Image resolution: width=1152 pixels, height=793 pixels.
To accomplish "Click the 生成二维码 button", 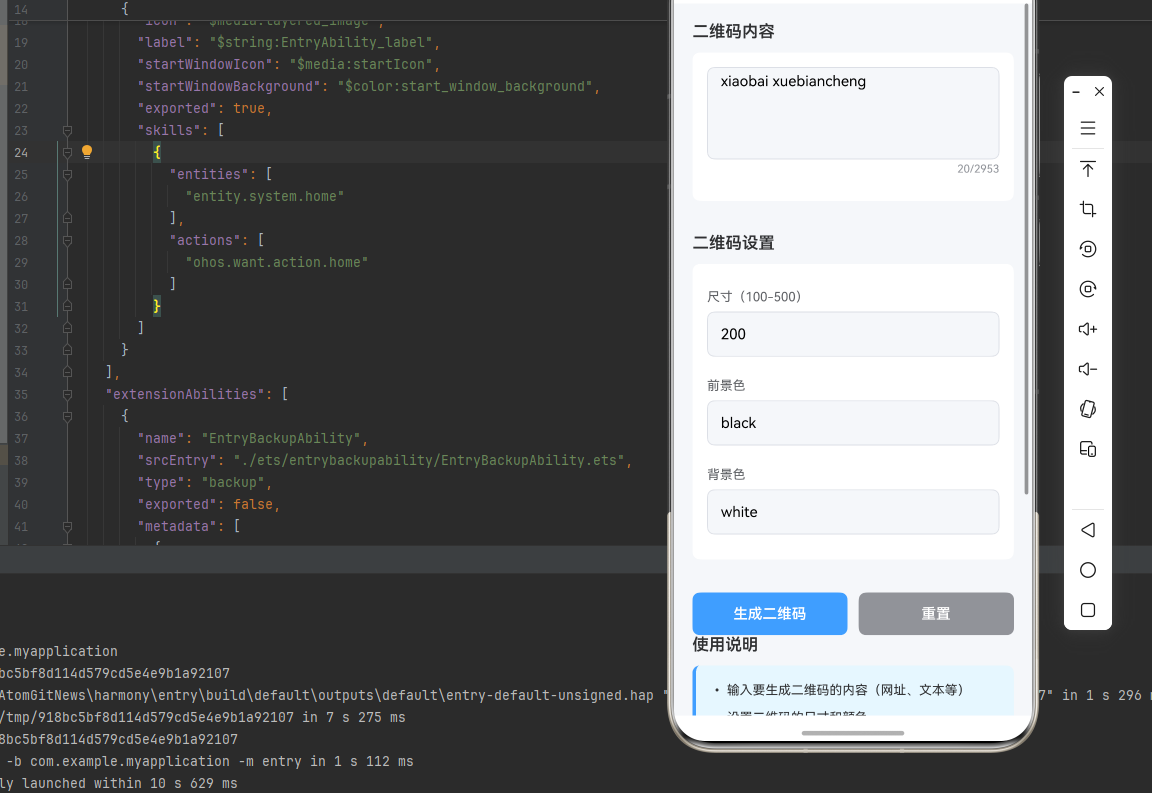I will 769,614.
